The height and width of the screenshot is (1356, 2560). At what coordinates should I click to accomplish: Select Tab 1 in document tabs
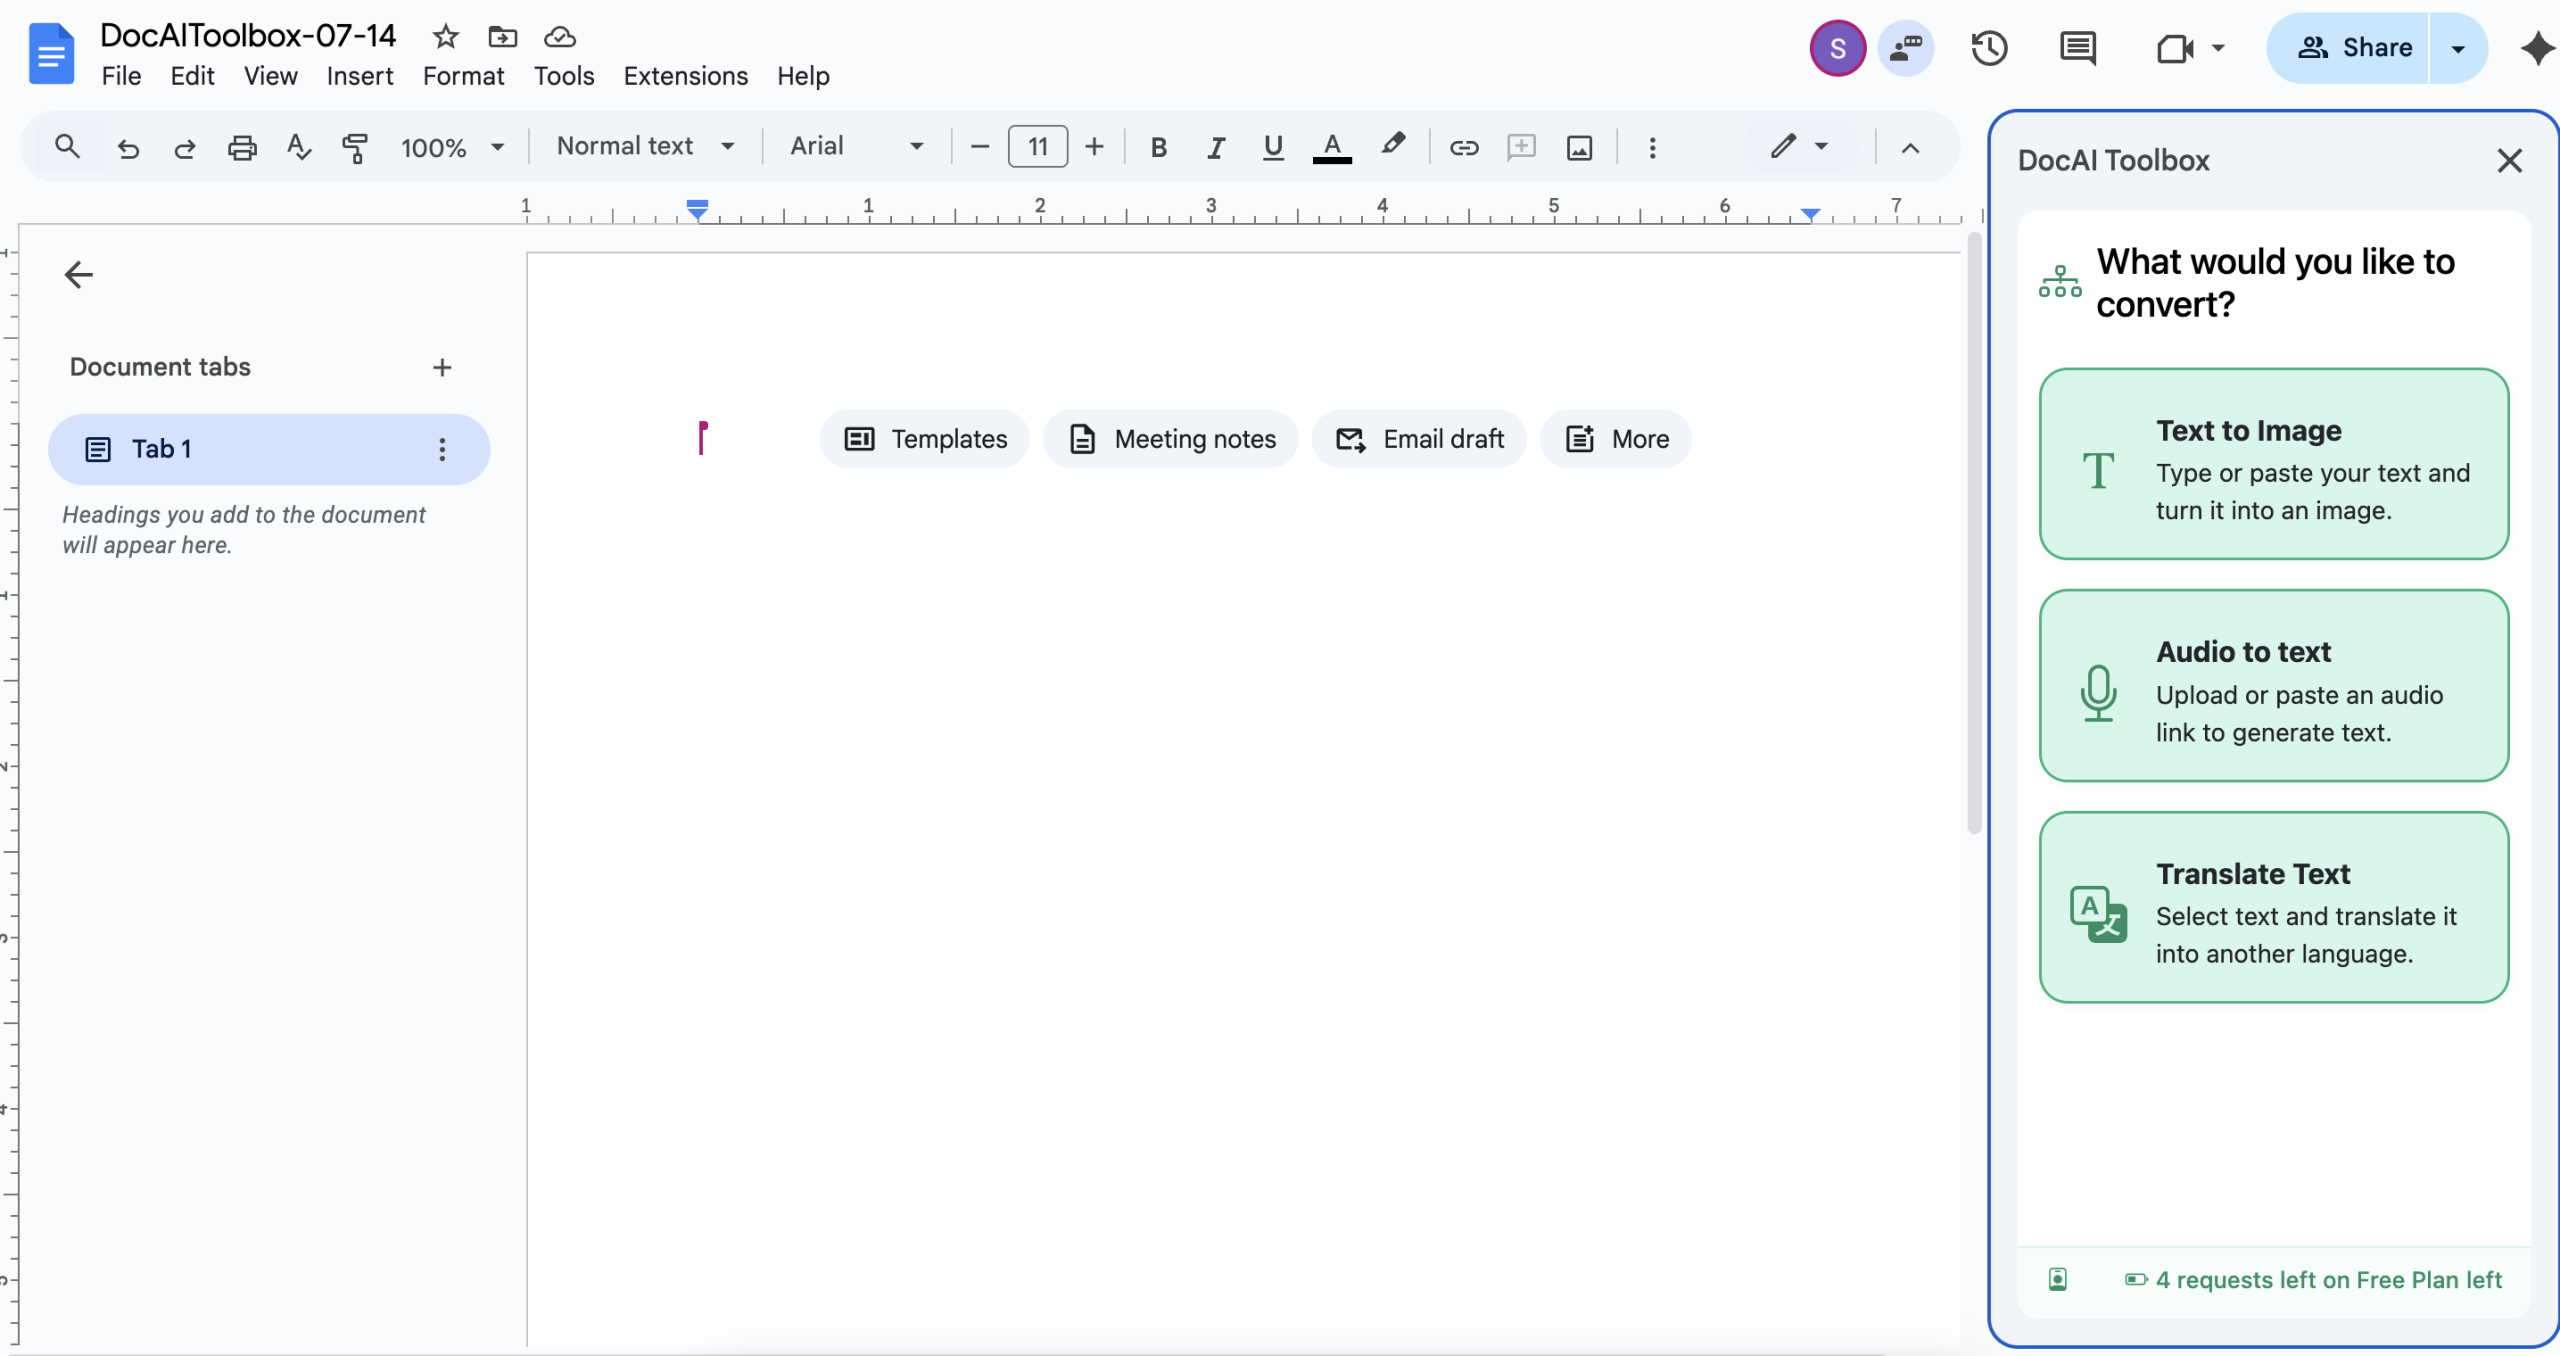tap(268, 449)
